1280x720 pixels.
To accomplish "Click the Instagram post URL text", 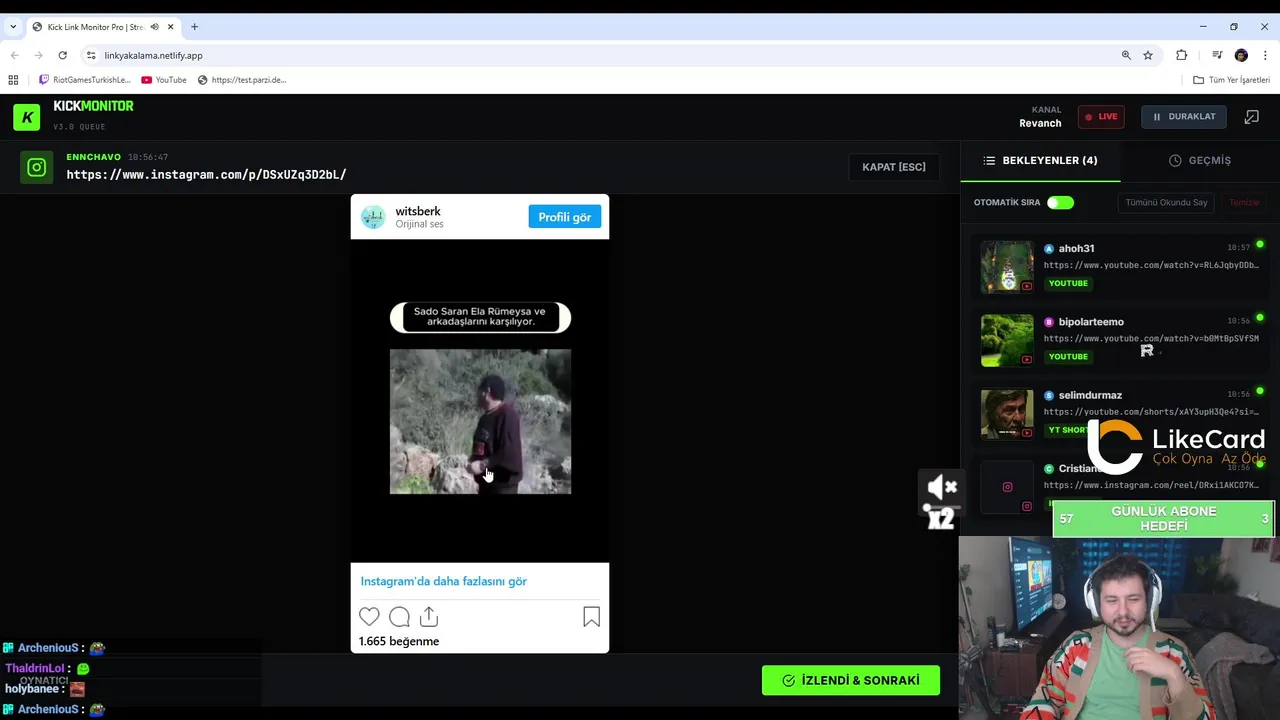I will 206,175.
